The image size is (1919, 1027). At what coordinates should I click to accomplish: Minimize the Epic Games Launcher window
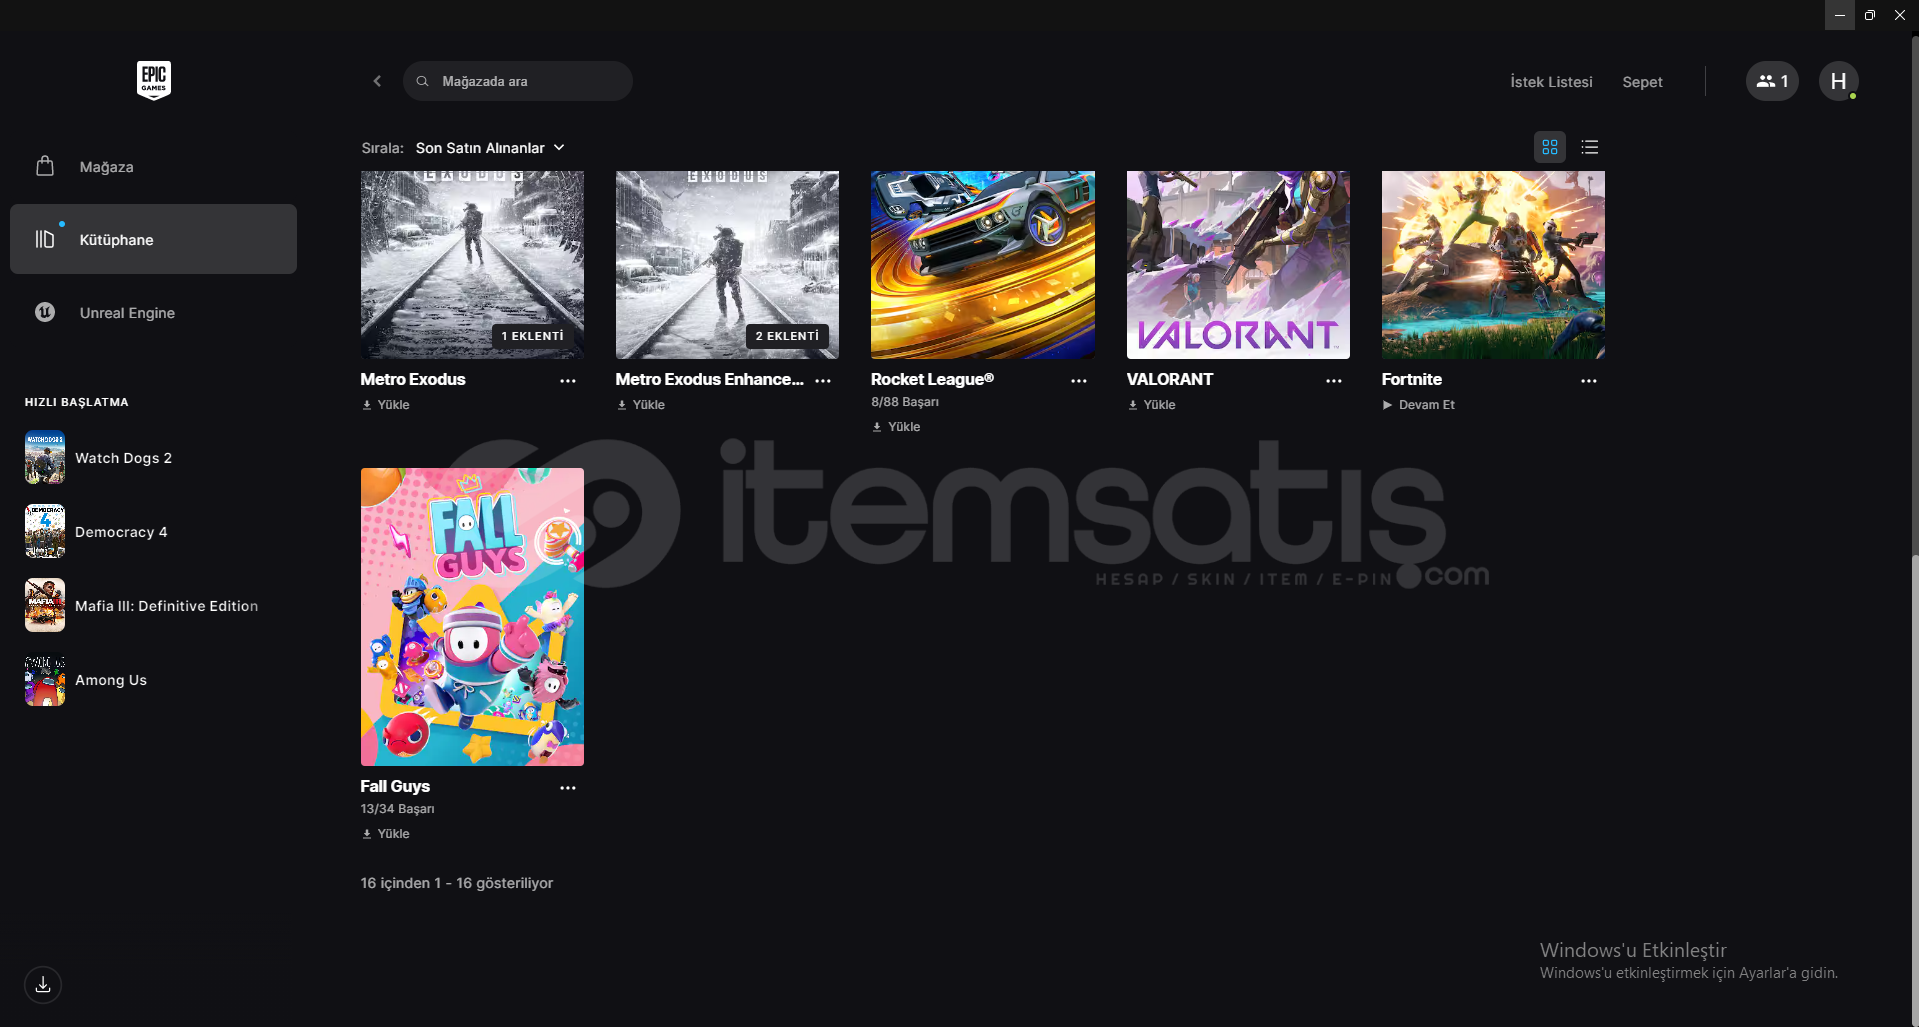tap(1840, 15)
